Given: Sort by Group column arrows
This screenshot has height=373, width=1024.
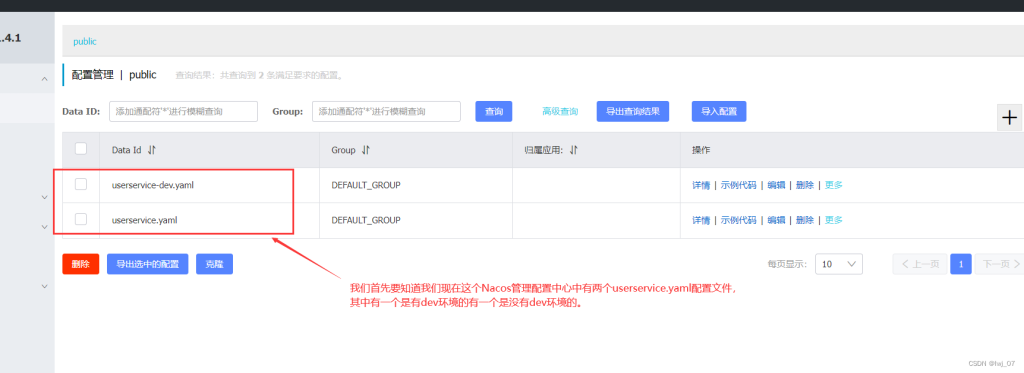Looking at the screenshot, I should pyautogui.click(x=366, y=150).
